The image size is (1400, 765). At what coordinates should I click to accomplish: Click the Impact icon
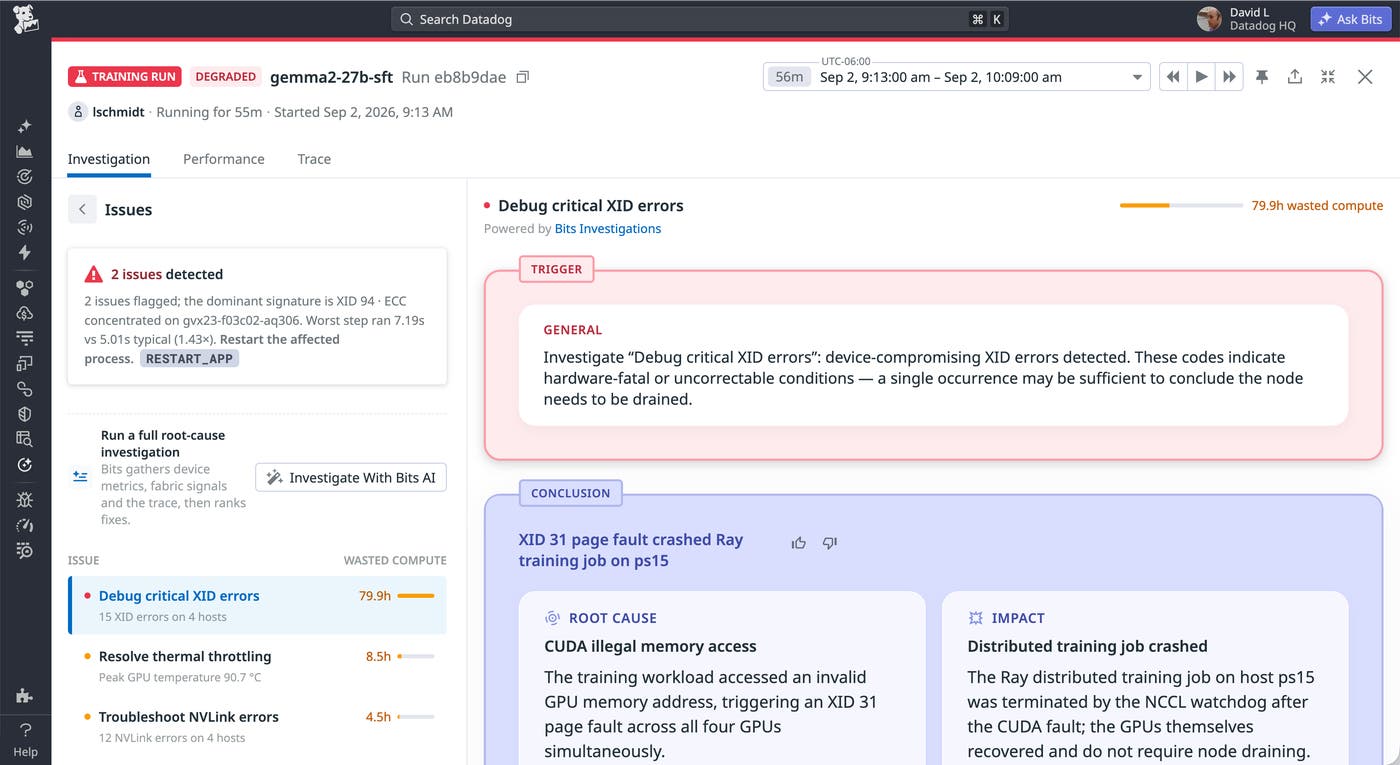[976, 618]
